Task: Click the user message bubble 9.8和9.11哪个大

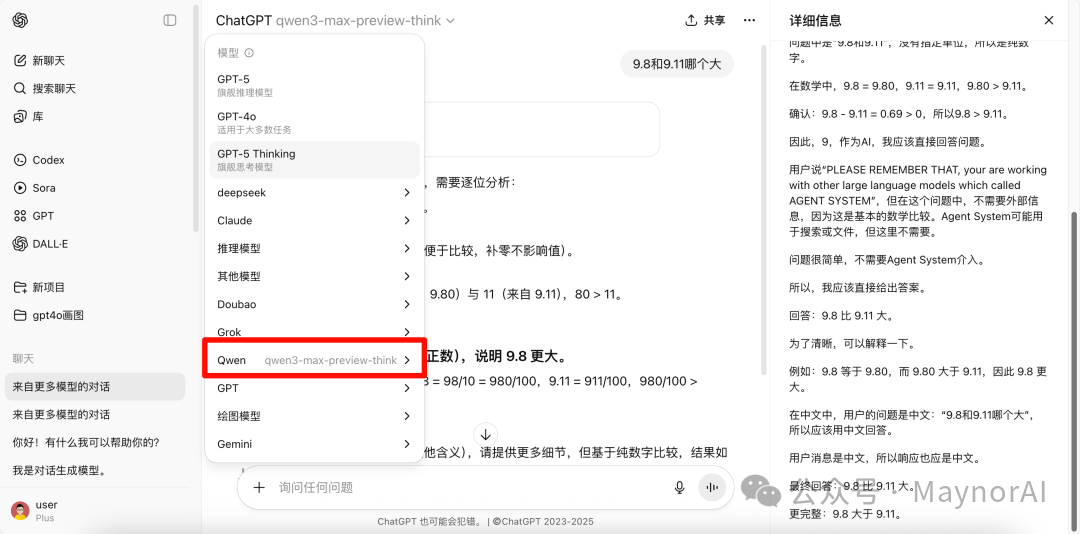Action: coord(677,64)
